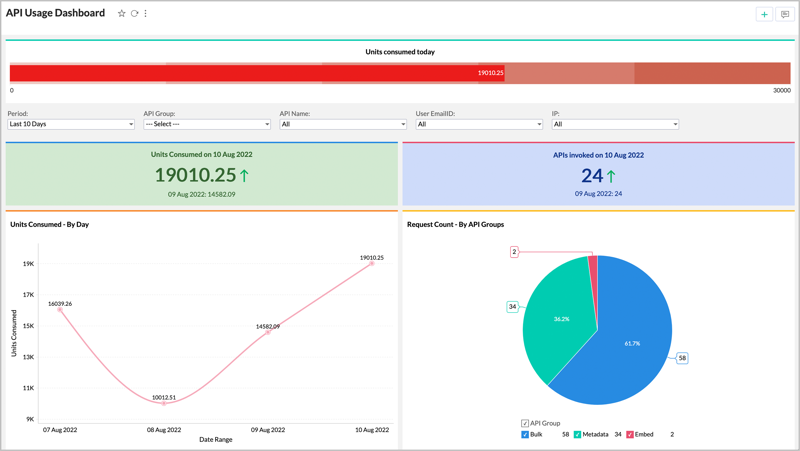Uncheck the Bulk legend checkbox
The width and height of the screenshot is (800, 451).
tap(525, 435)
